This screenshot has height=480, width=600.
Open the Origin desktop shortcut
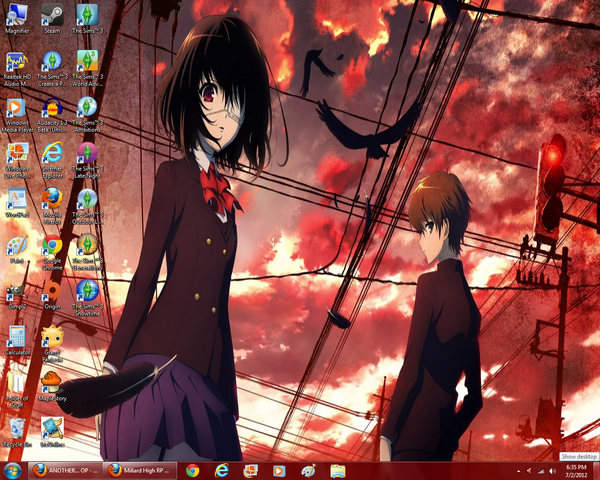point(52,295)
